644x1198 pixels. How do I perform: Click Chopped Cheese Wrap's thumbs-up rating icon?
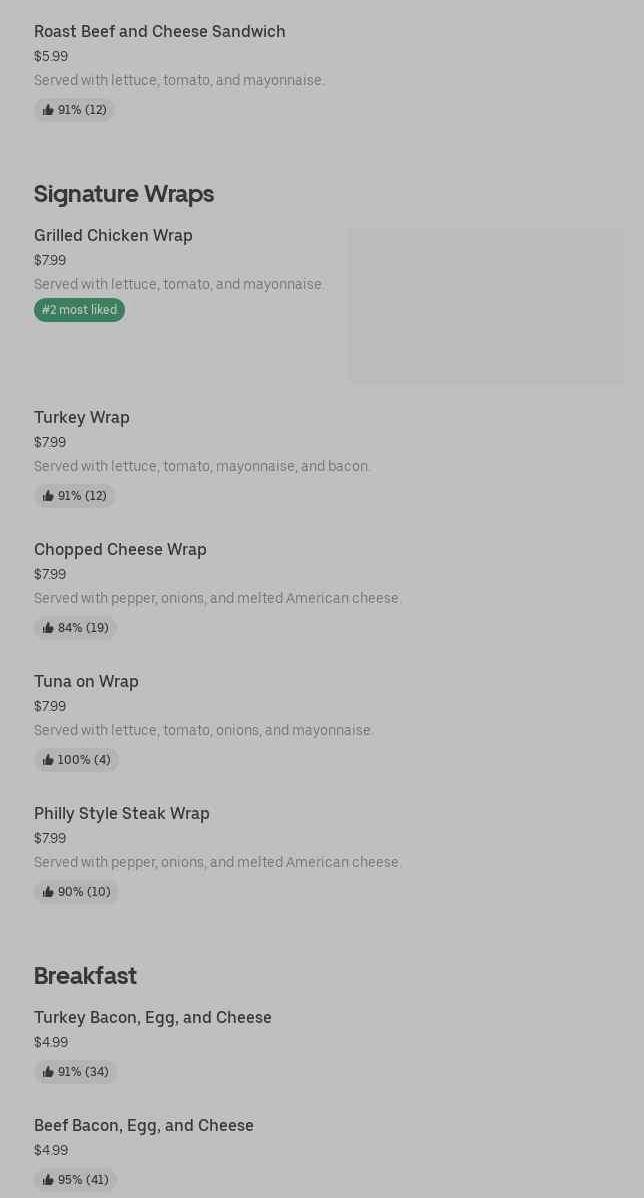tap(48, 628)
